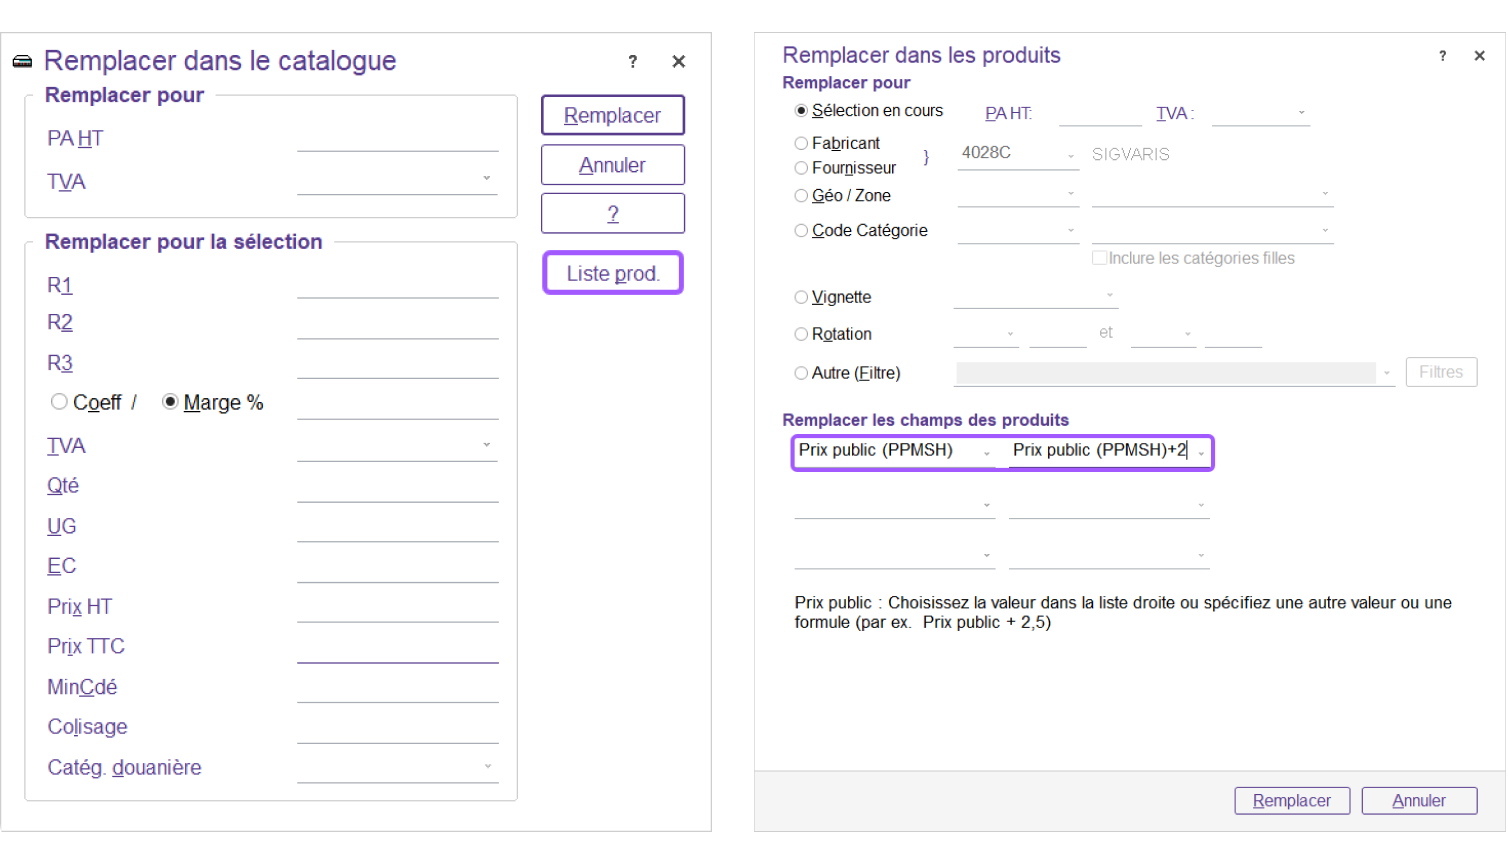This screenshot has height=854, width=1508.
Task: Click the Prix public (PPMSH)+2 formula field
Action: tap(1098, 451)
